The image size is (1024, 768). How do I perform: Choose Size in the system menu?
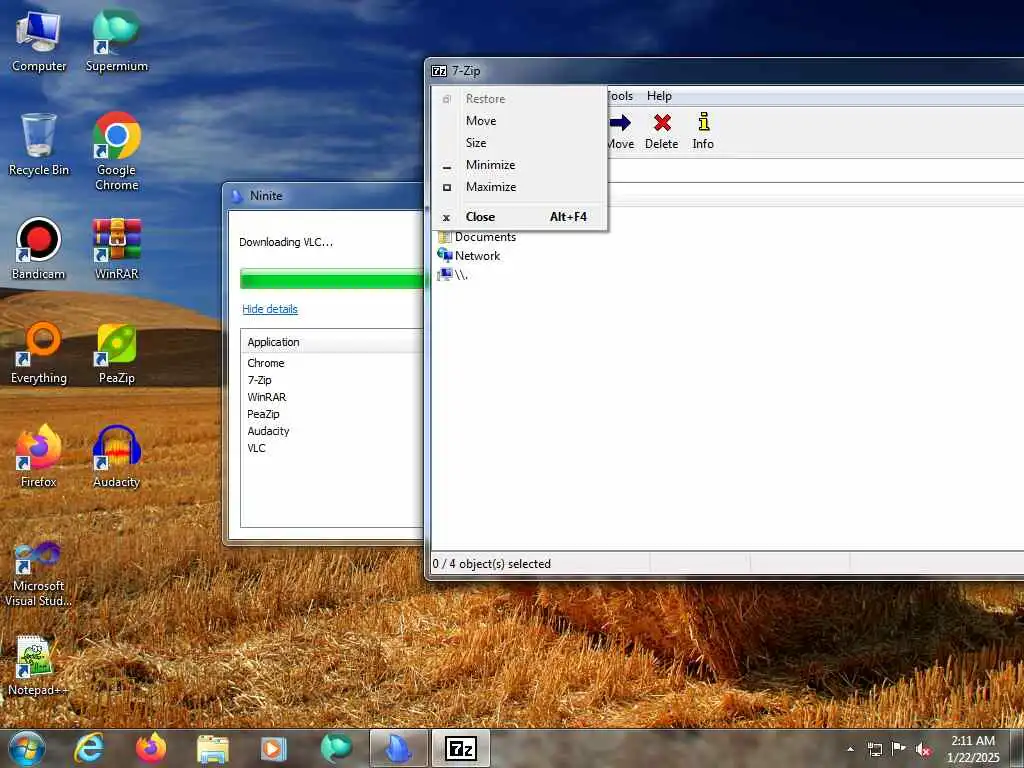pos(520,143)
